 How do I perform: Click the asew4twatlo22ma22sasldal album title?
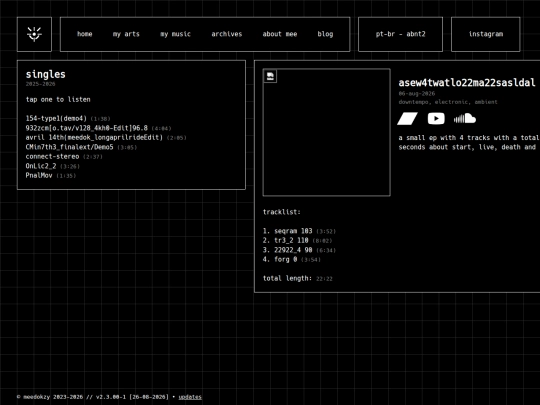(x=467, y=83)
